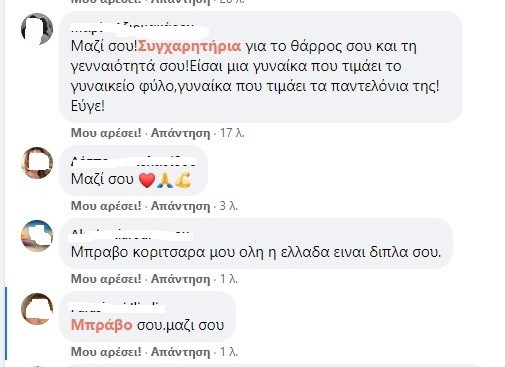This screenshot has height=367, width=505.
Task: Click praying hands emoji in comment
Action: pyautogui.click(x=165, y=180)
